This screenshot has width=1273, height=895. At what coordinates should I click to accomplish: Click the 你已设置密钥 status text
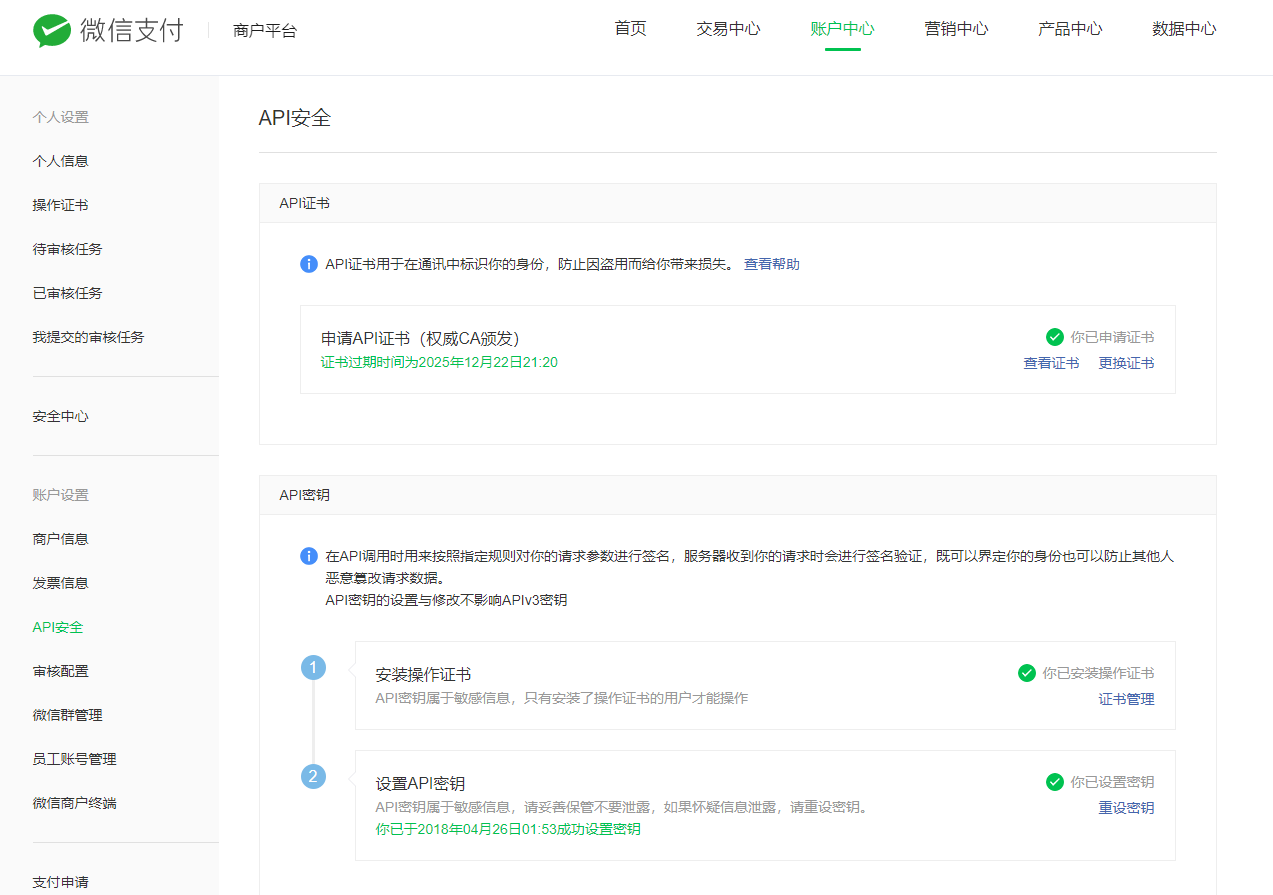[1112, 782]
